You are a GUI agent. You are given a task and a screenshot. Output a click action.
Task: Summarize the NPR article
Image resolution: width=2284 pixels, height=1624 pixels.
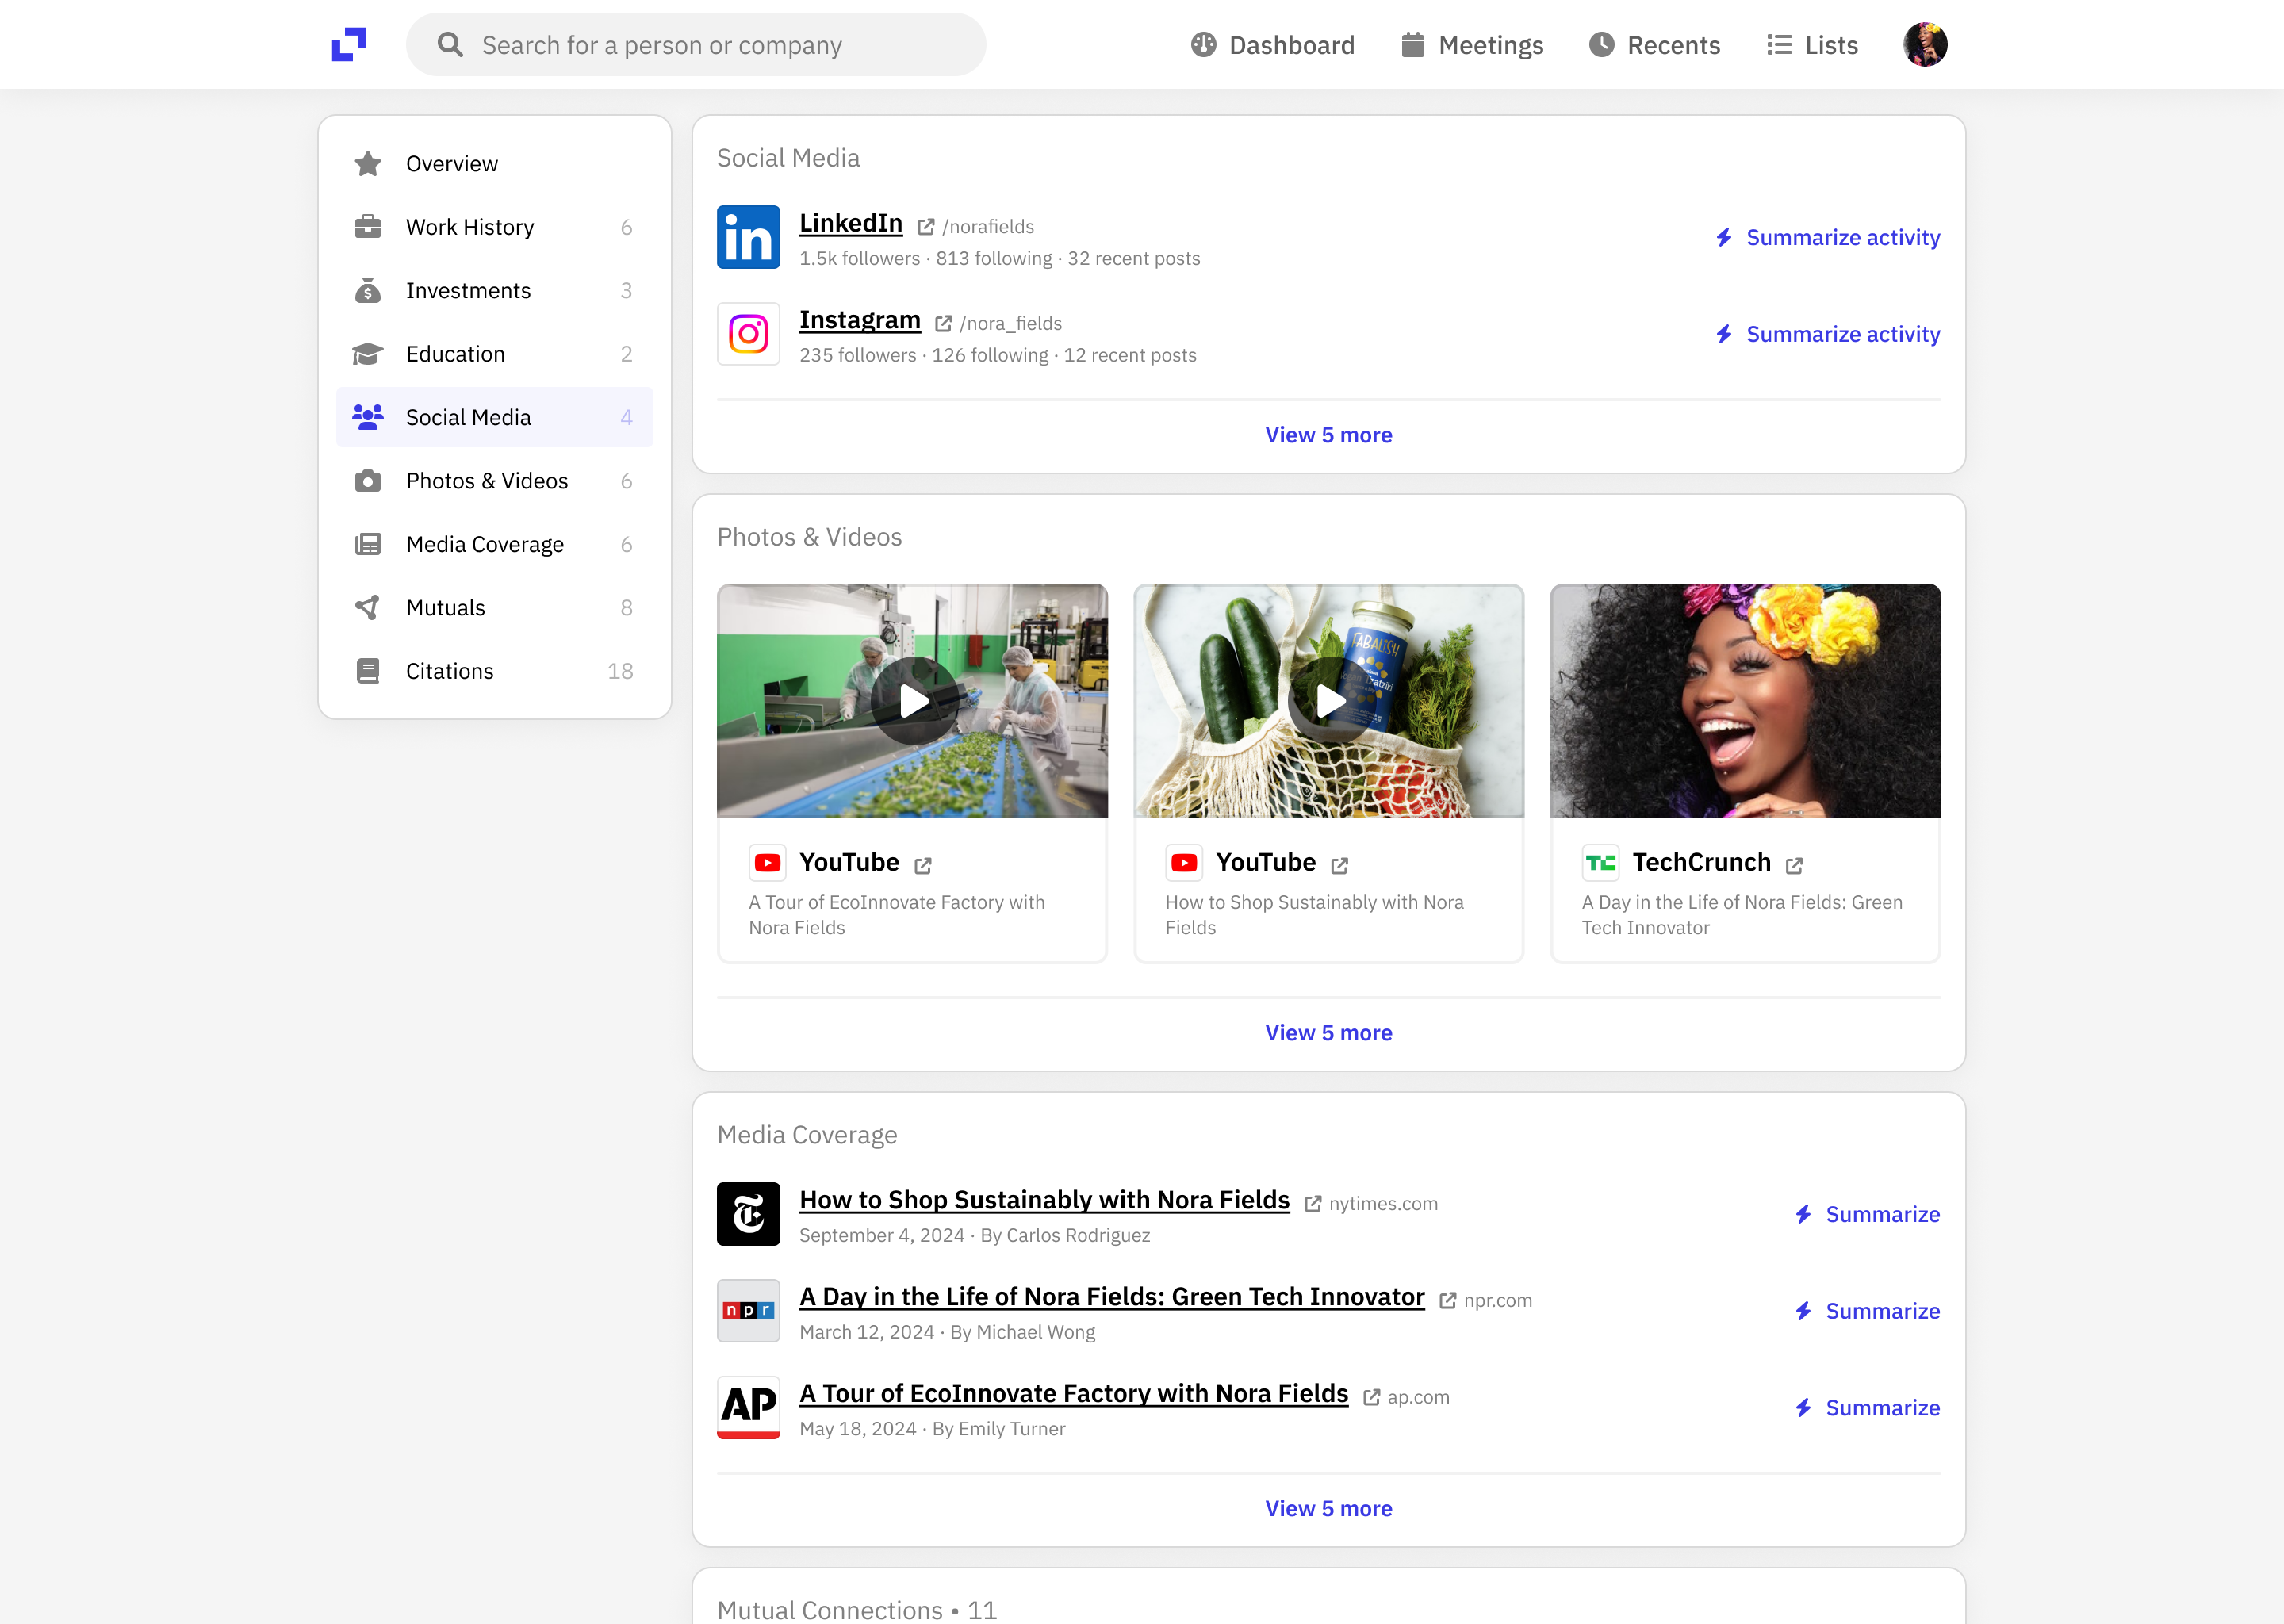click(1867, 1311)
